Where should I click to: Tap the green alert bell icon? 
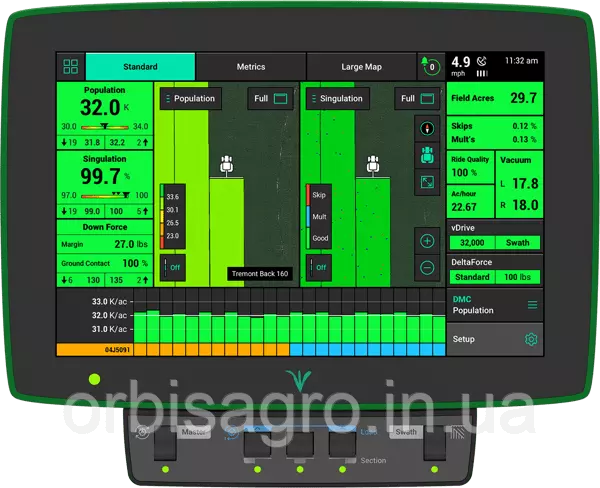(431, 66)
